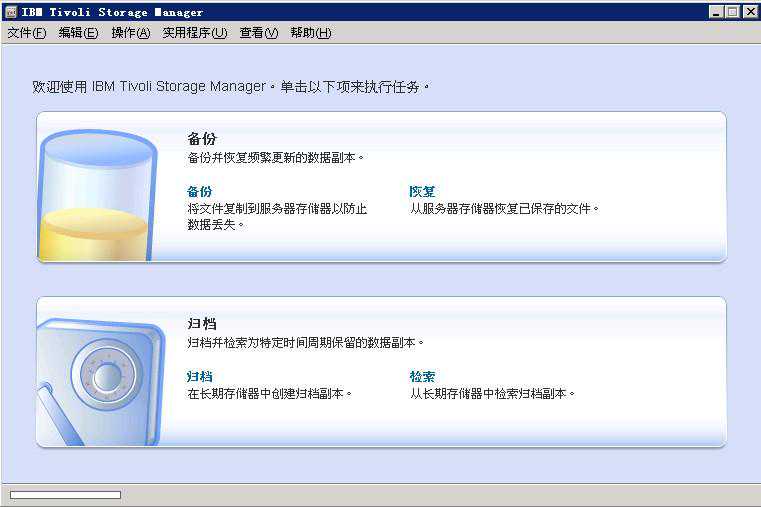Viewport: 761px width, 507px height.
Task: Minimize the Tivoli Storage Manager window
Action: (x=717, y=12)
